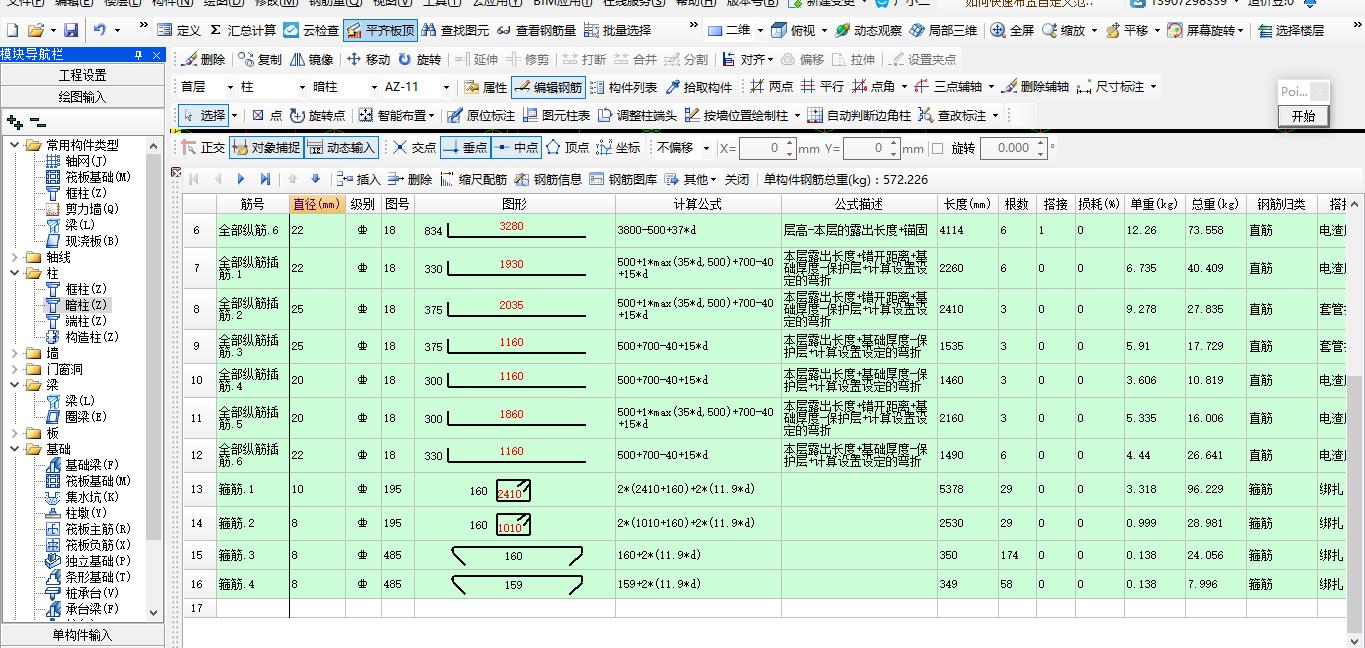Click the 复制 copy tool
Screen dimensions: 1365x648
(x=259, y=60)
